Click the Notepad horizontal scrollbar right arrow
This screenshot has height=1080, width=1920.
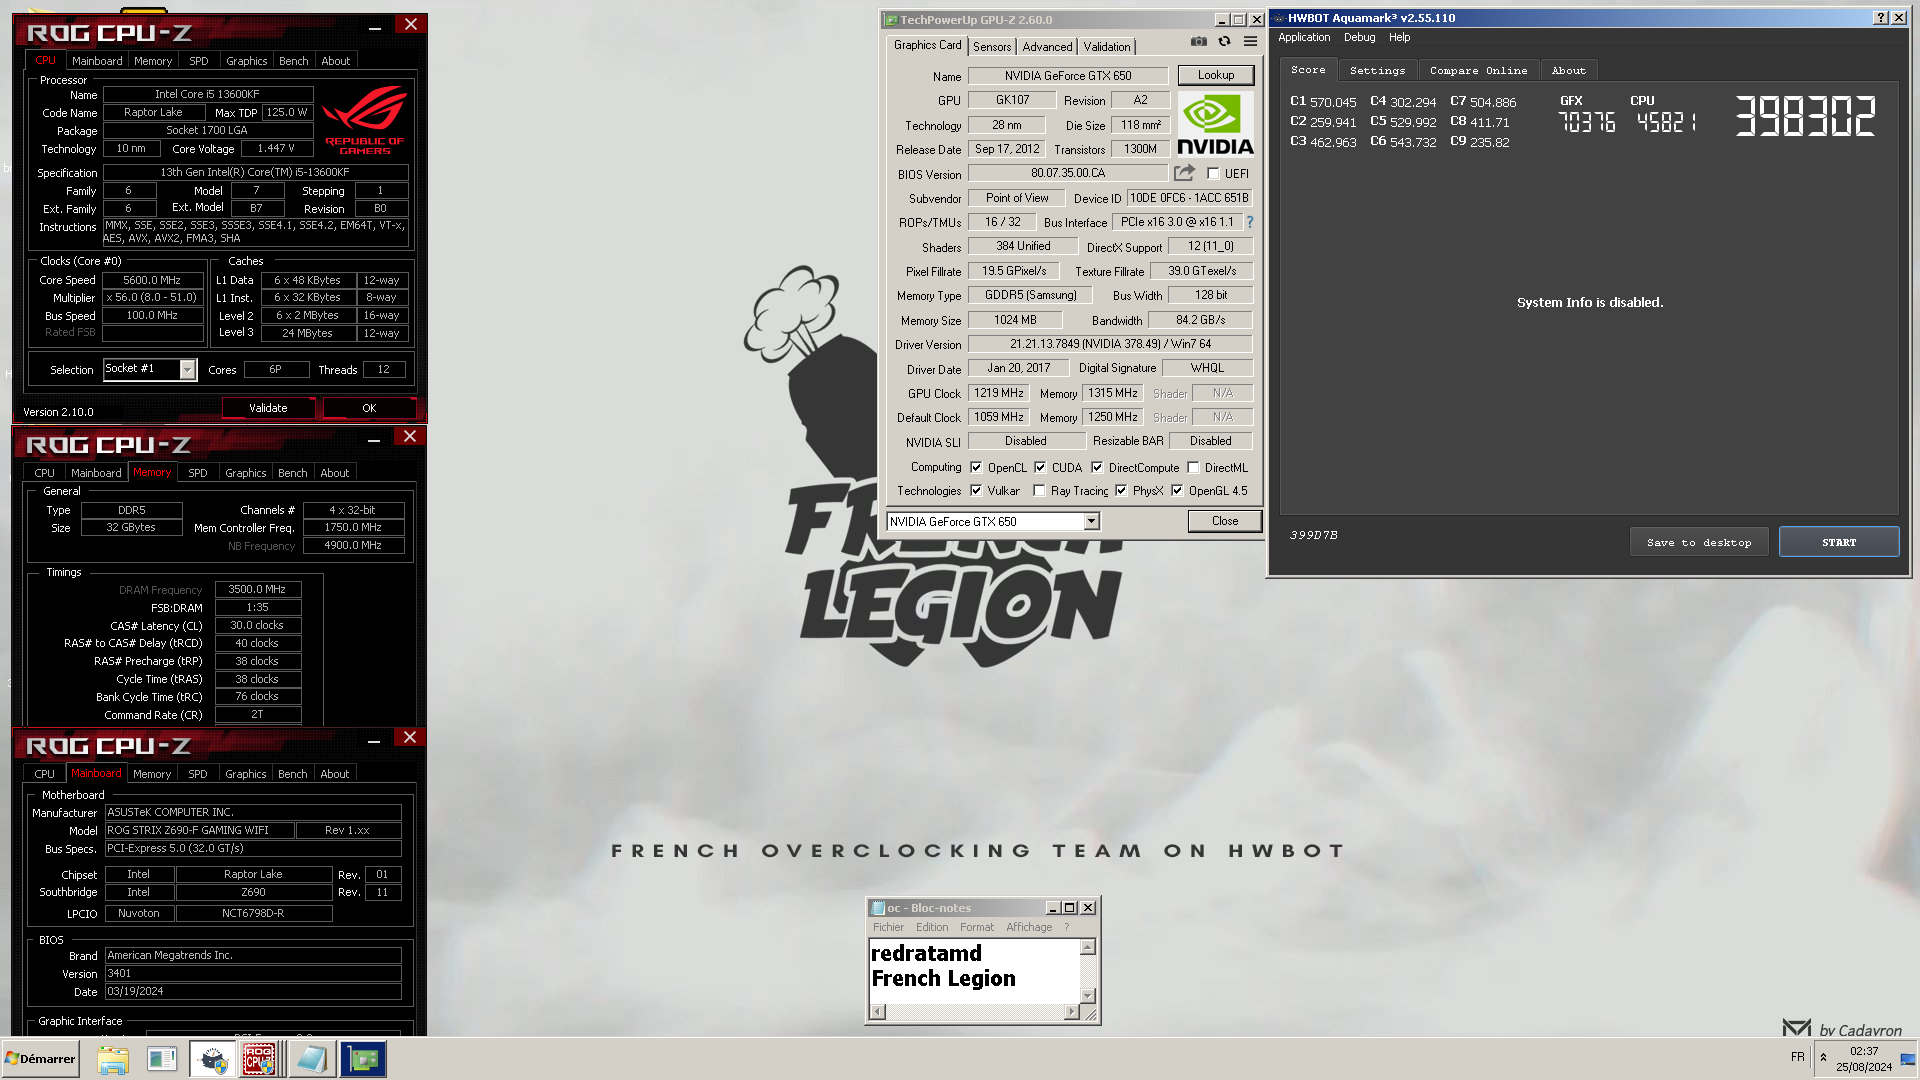(x=1072, y=1012)
